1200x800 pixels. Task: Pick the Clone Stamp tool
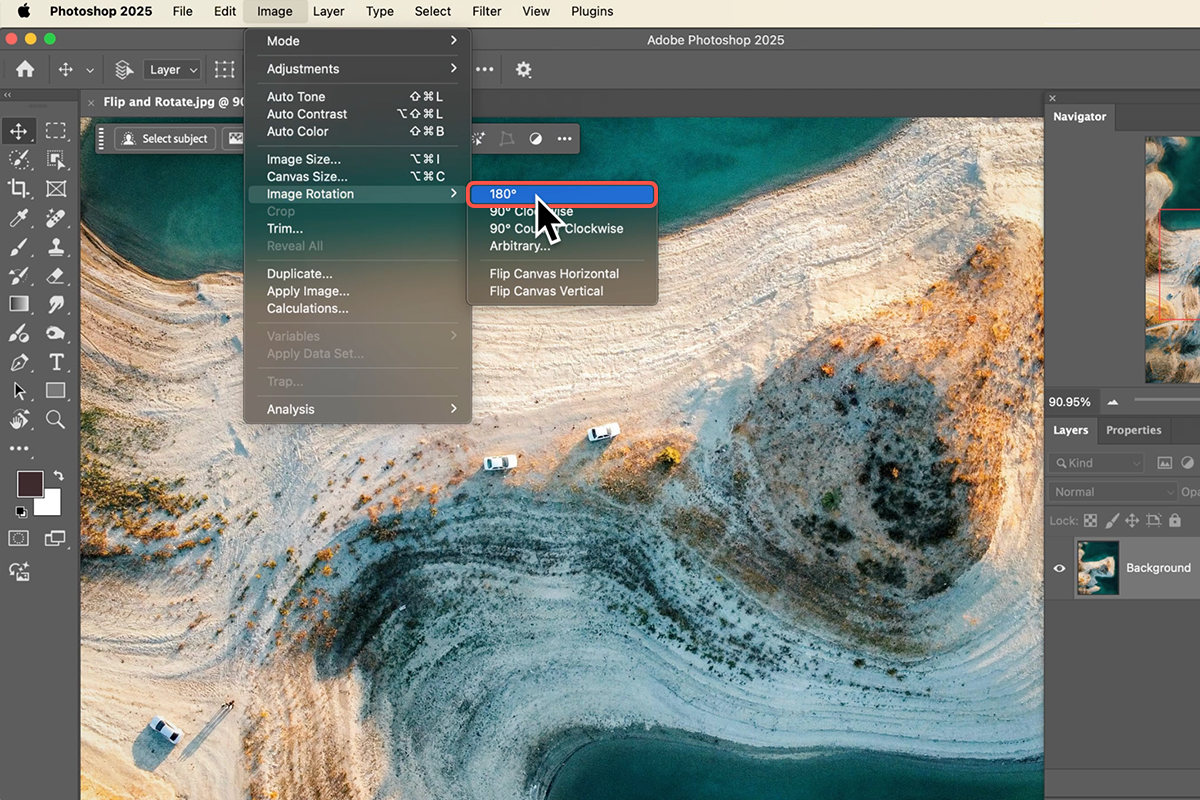(56, 246)
